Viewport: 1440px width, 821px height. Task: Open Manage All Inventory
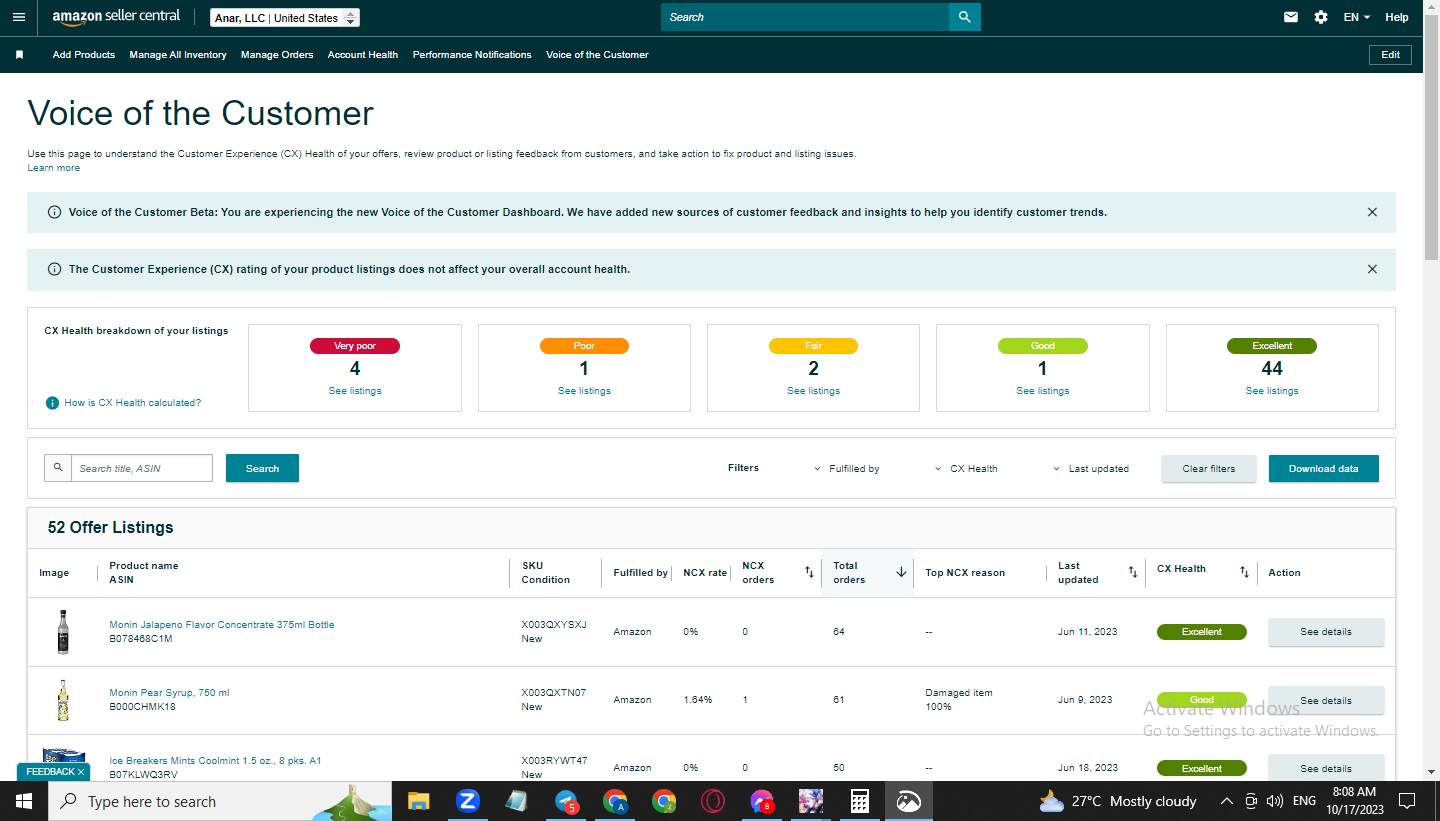pos(178,55)
